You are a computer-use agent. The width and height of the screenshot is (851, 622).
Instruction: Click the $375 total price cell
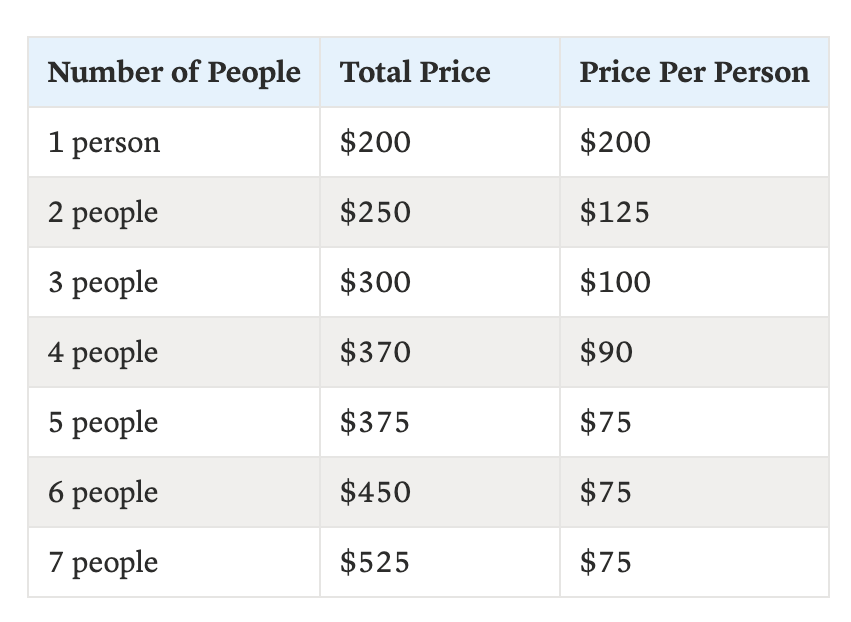[x=440, y=422]
